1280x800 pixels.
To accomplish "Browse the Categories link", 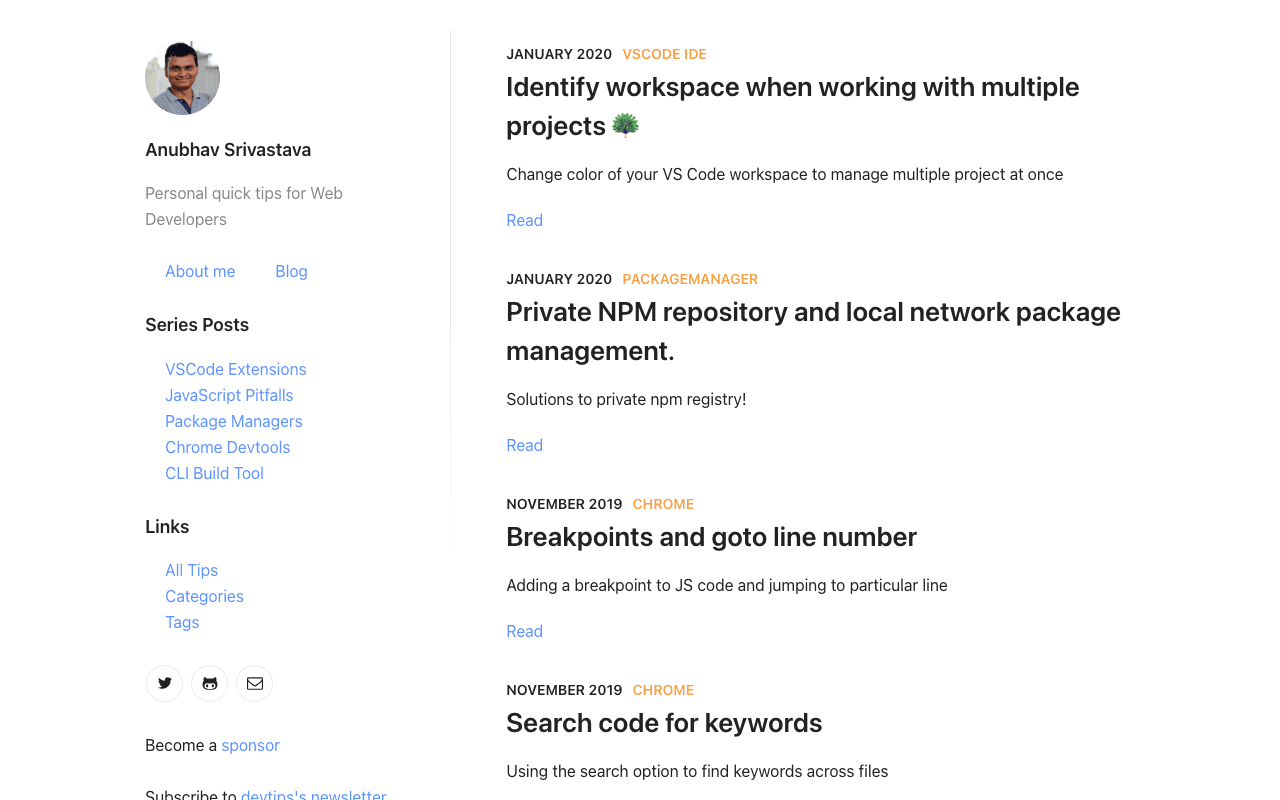I will pyautogui.click(x=204, y=596).
